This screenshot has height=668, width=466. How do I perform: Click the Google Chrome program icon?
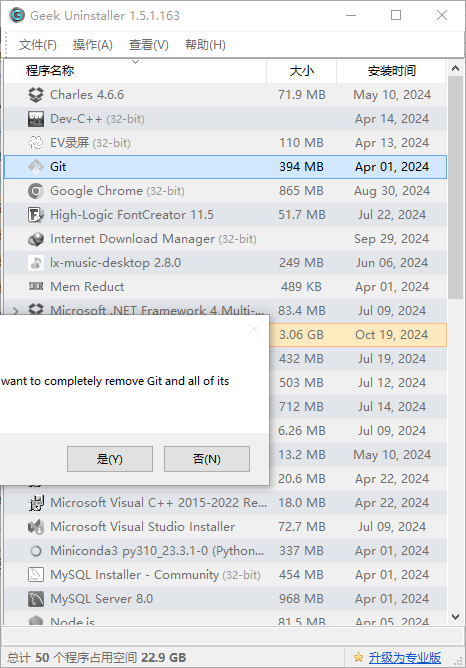[36, 191]
